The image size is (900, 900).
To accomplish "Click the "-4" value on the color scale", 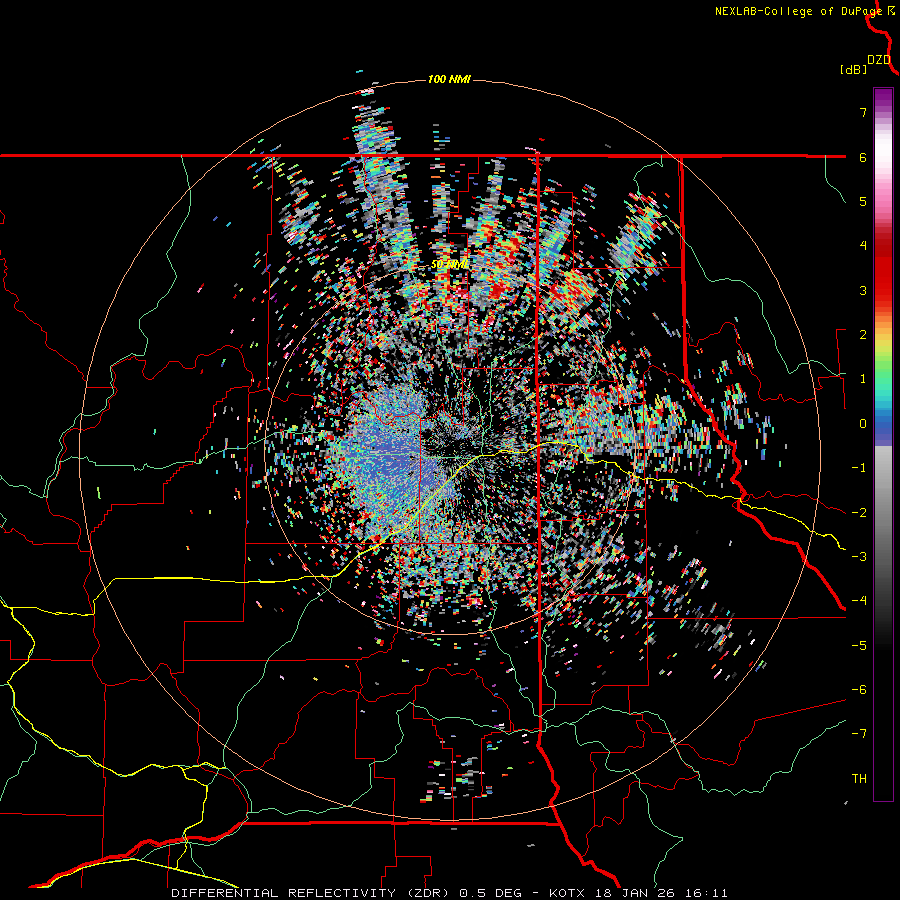I will point(859,600).
